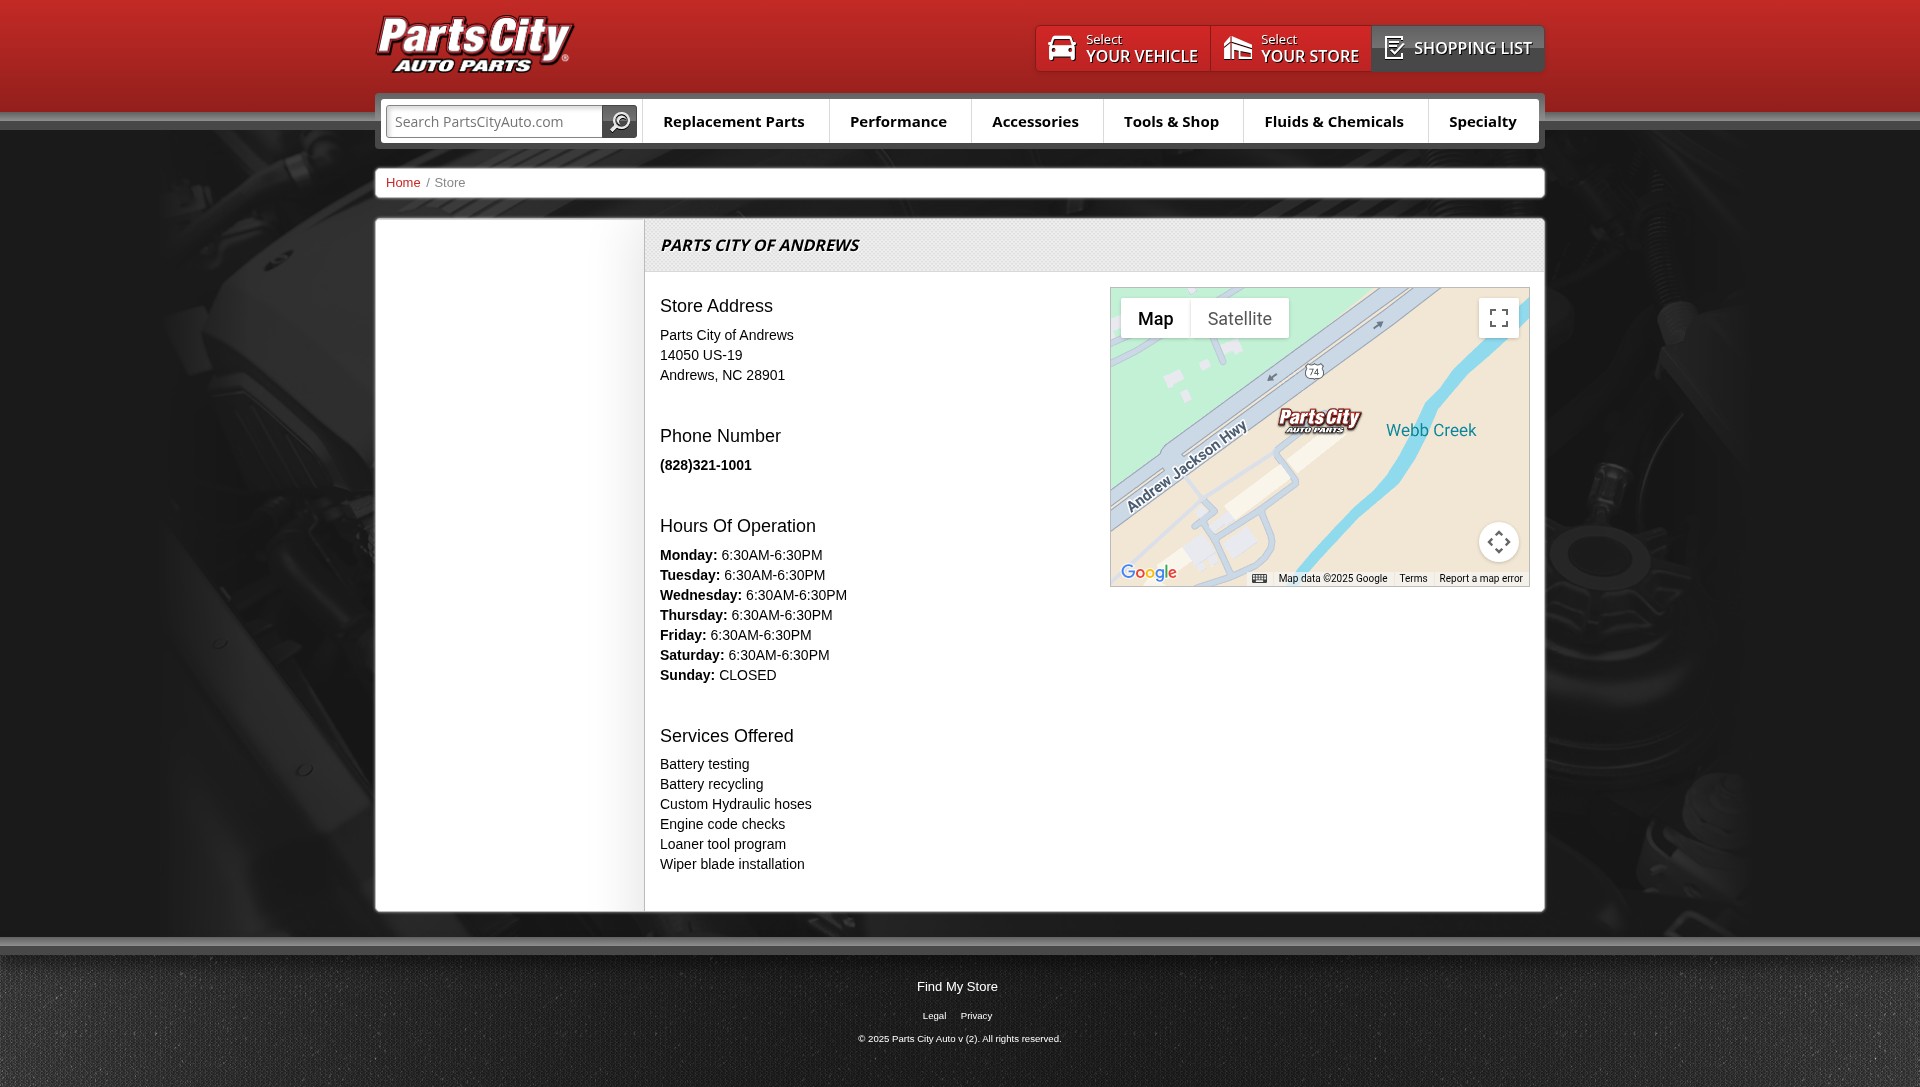1920x1087 pixels.
Task: Click Andrews, NC 28901 text
Action: tap(722, 375)
